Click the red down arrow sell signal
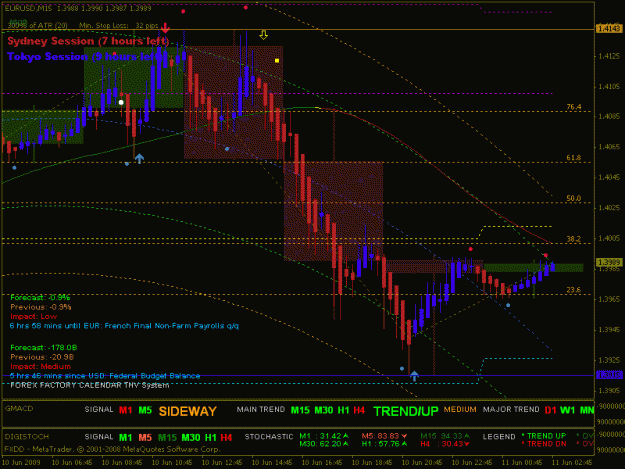This screenshot has width=625, height=469. pyautogui.click(x=165, y=28)
